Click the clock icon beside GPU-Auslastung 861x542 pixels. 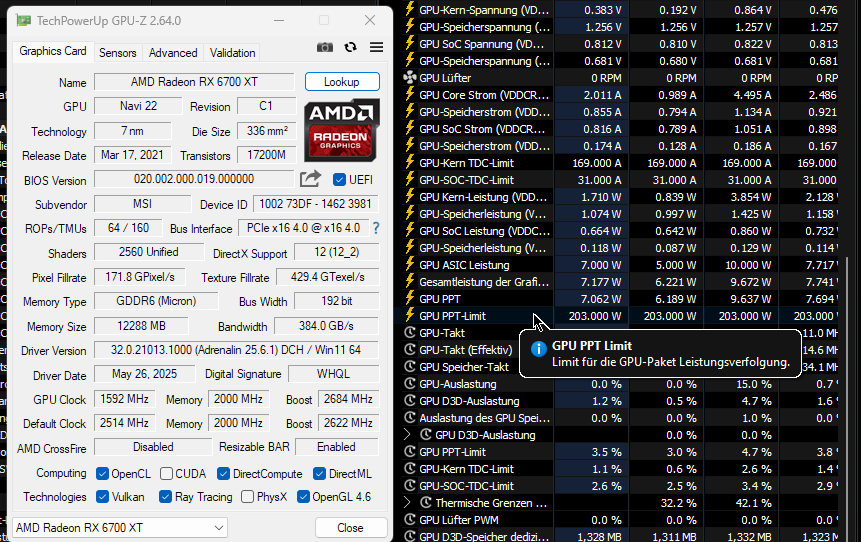pos(410,383)
